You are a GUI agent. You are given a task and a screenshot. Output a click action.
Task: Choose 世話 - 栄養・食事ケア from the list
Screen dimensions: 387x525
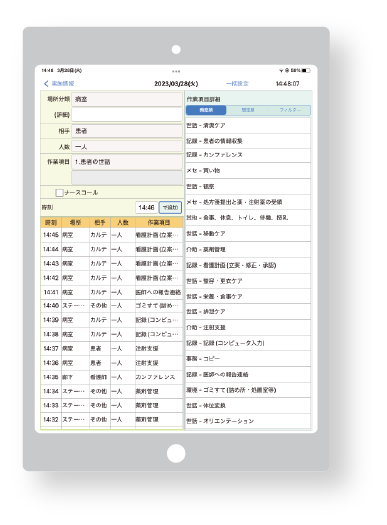(248, 296)
